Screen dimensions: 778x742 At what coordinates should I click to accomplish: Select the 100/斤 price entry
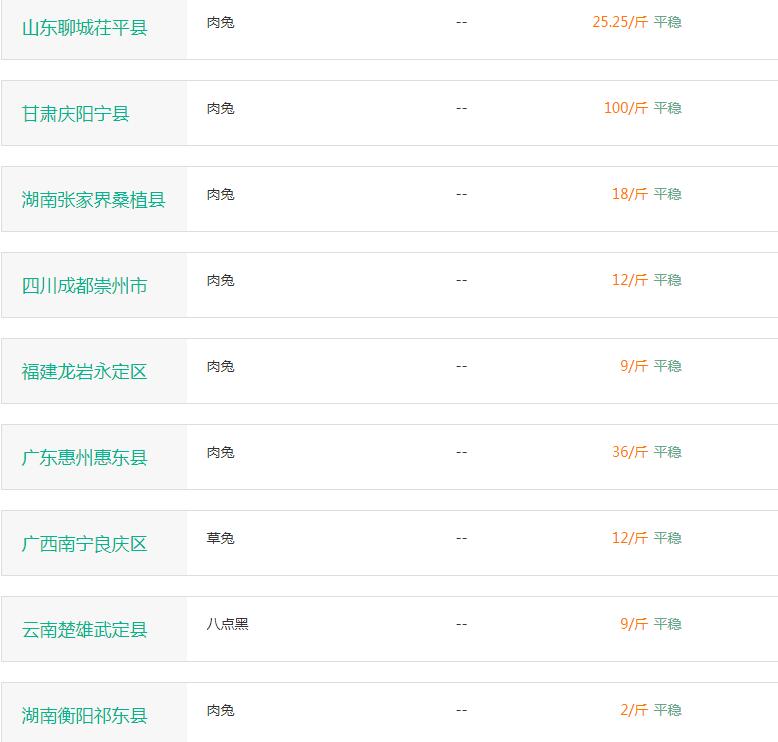[x=626, y=108]
